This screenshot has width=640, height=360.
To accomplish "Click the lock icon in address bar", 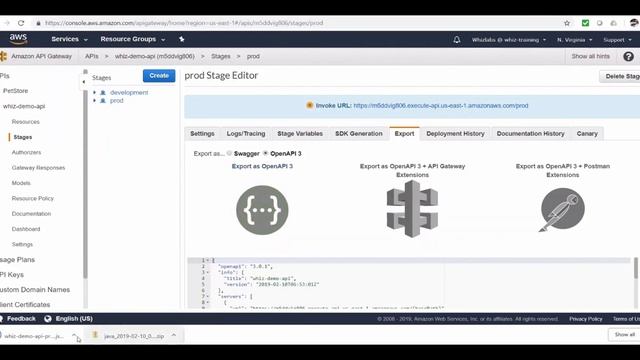I will tap(38, 23).
